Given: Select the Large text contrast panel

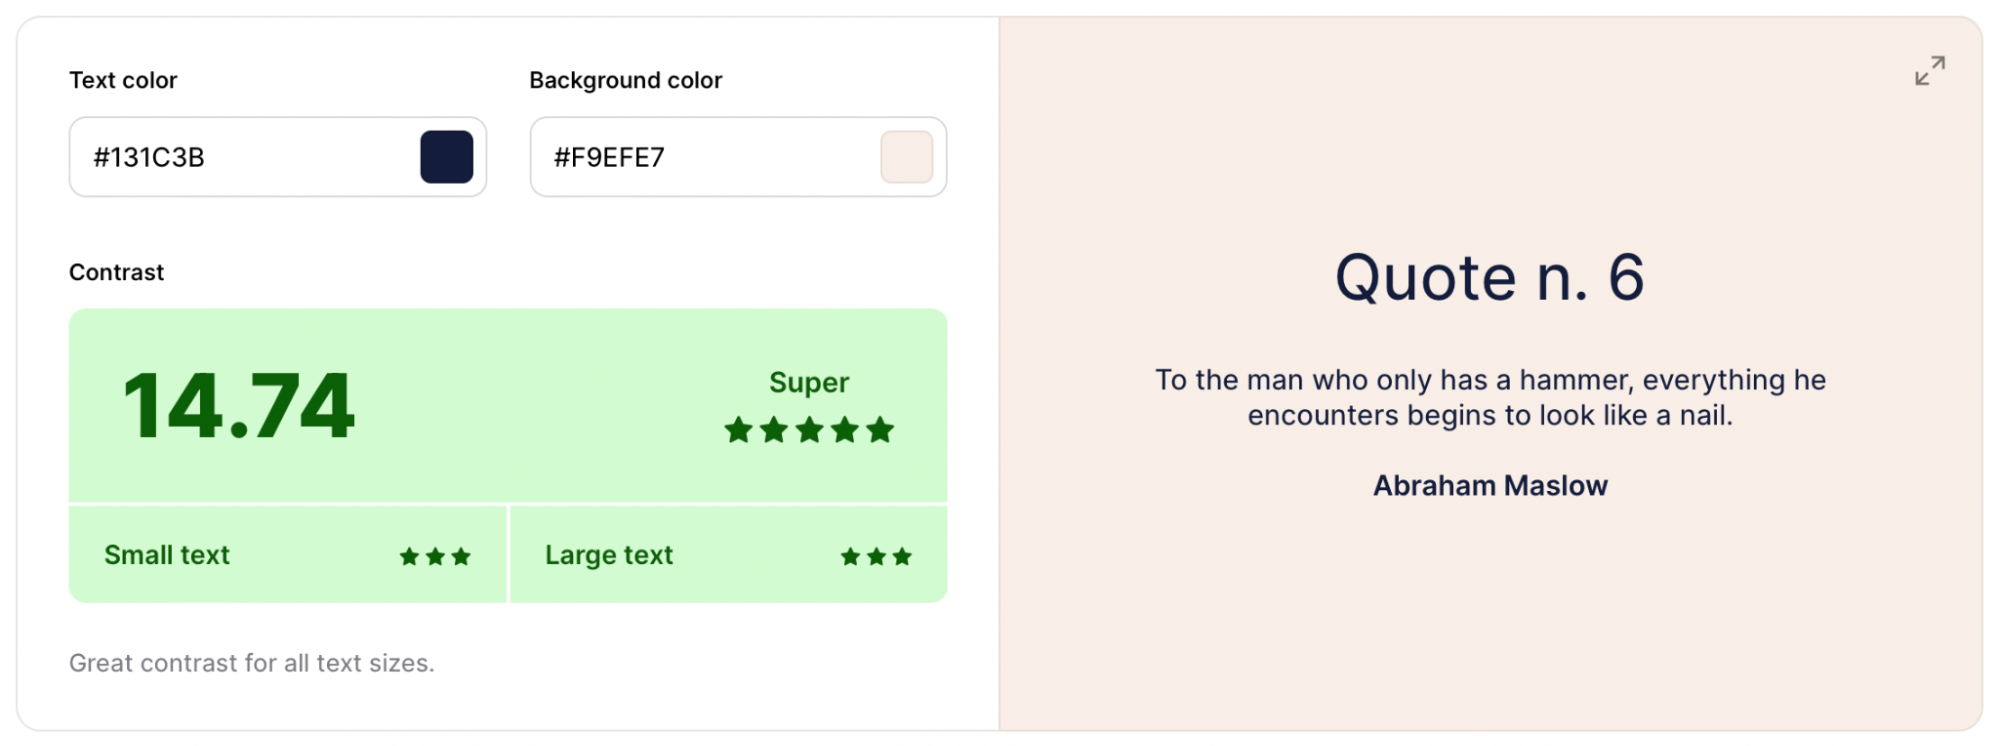Looking at the screenshot, I should [x=729, y=554].
